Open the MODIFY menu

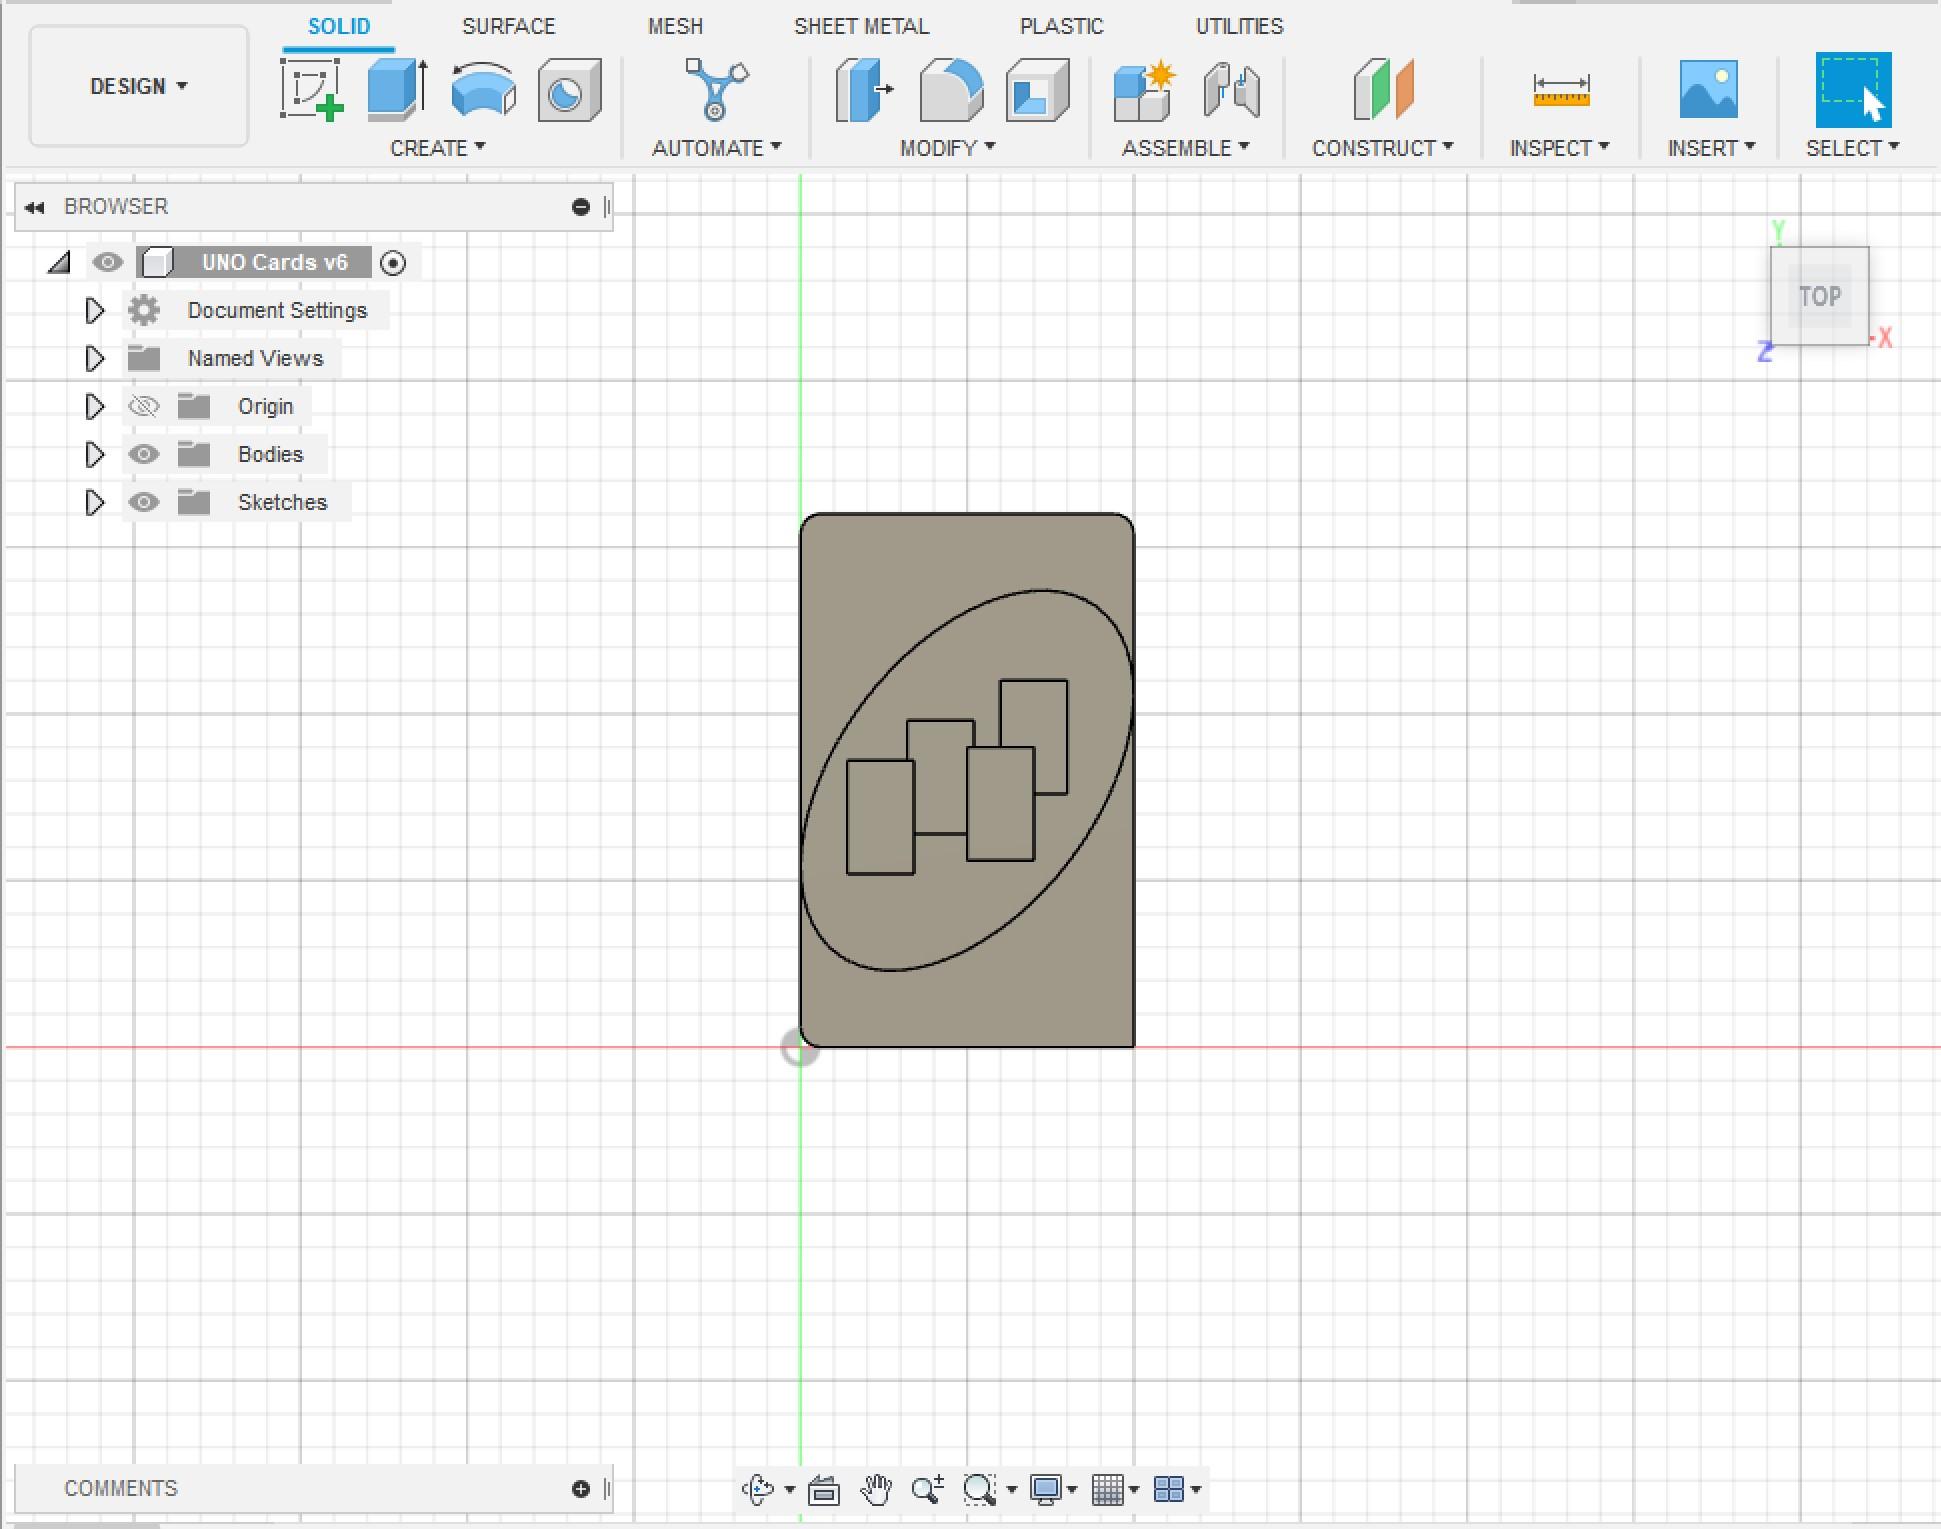pos(946,148)
